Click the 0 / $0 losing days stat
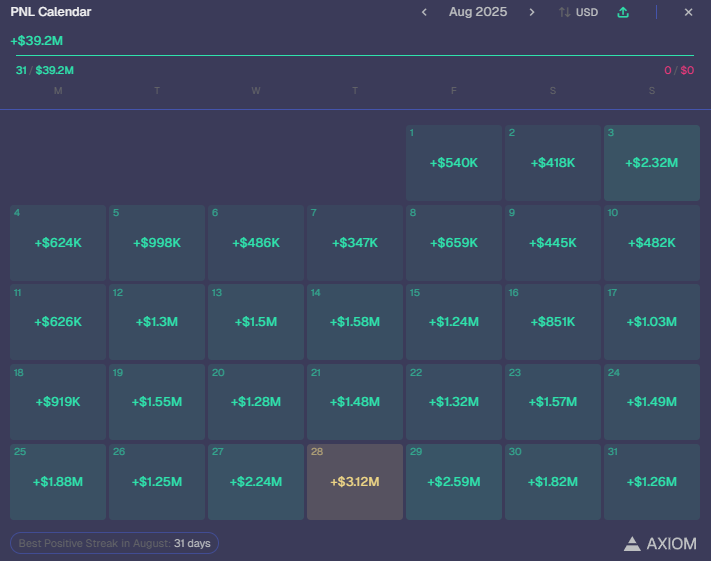 click(x=679, y=70)
